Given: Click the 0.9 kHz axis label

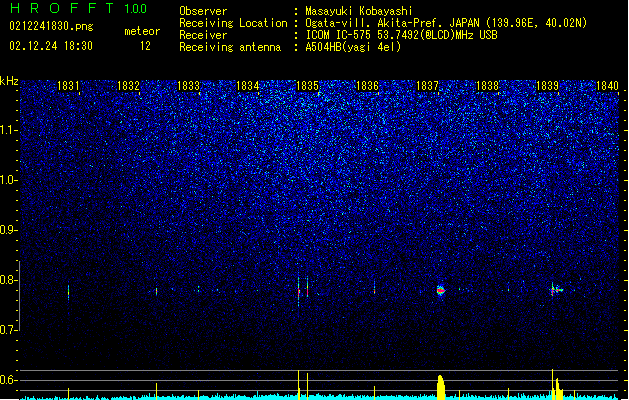Looking at the screenshot, I should 9,230.
